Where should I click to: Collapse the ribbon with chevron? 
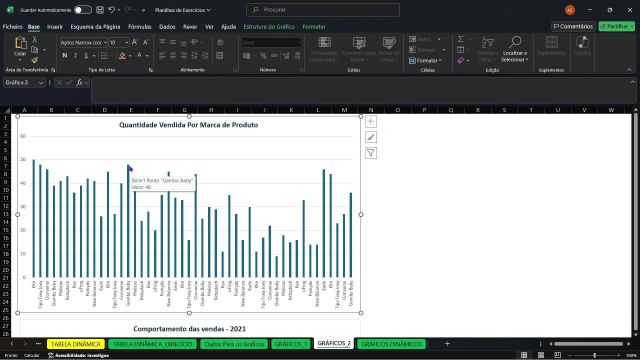point(629,70)
